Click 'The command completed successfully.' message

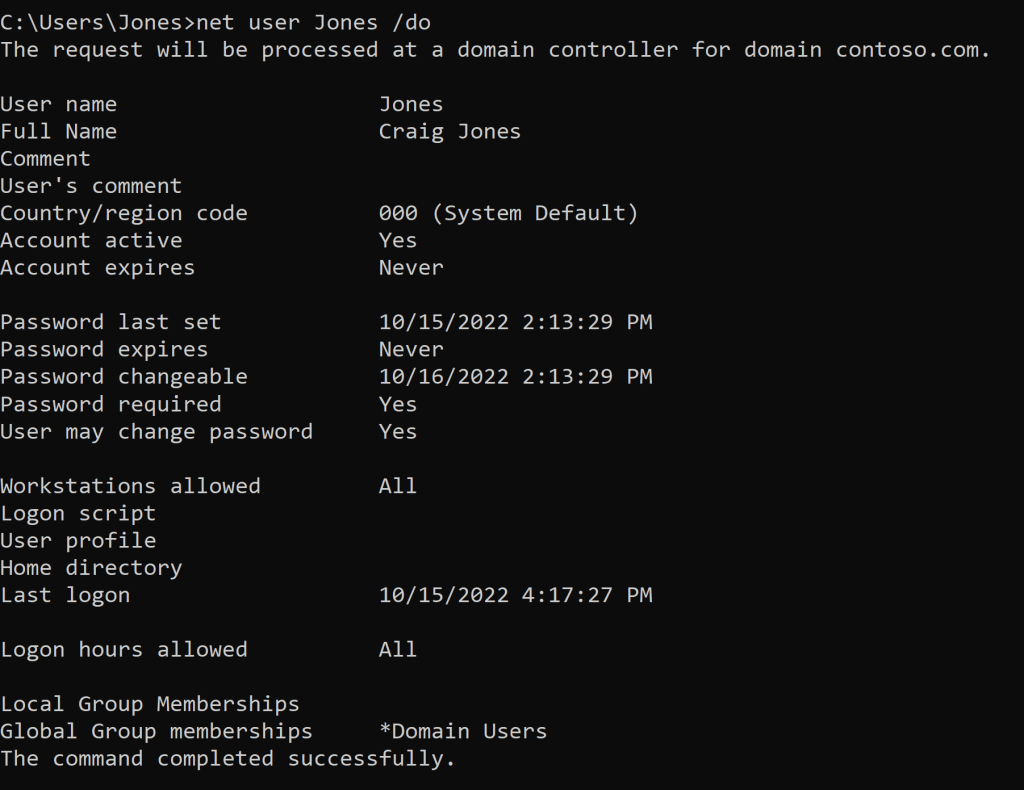[x=228, y=758]
